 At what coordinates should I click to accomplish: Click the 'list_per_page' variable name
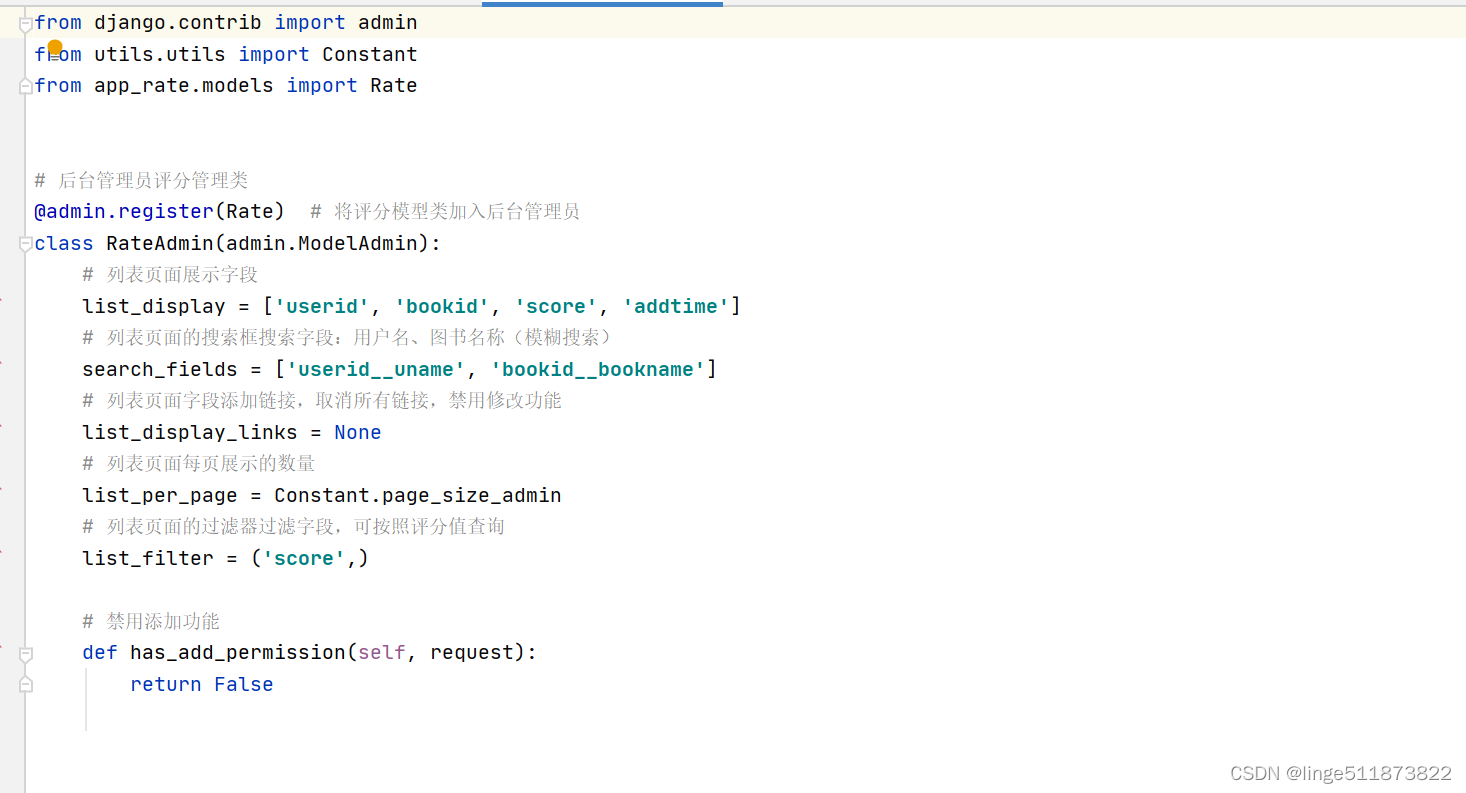(x=160, y=495)
